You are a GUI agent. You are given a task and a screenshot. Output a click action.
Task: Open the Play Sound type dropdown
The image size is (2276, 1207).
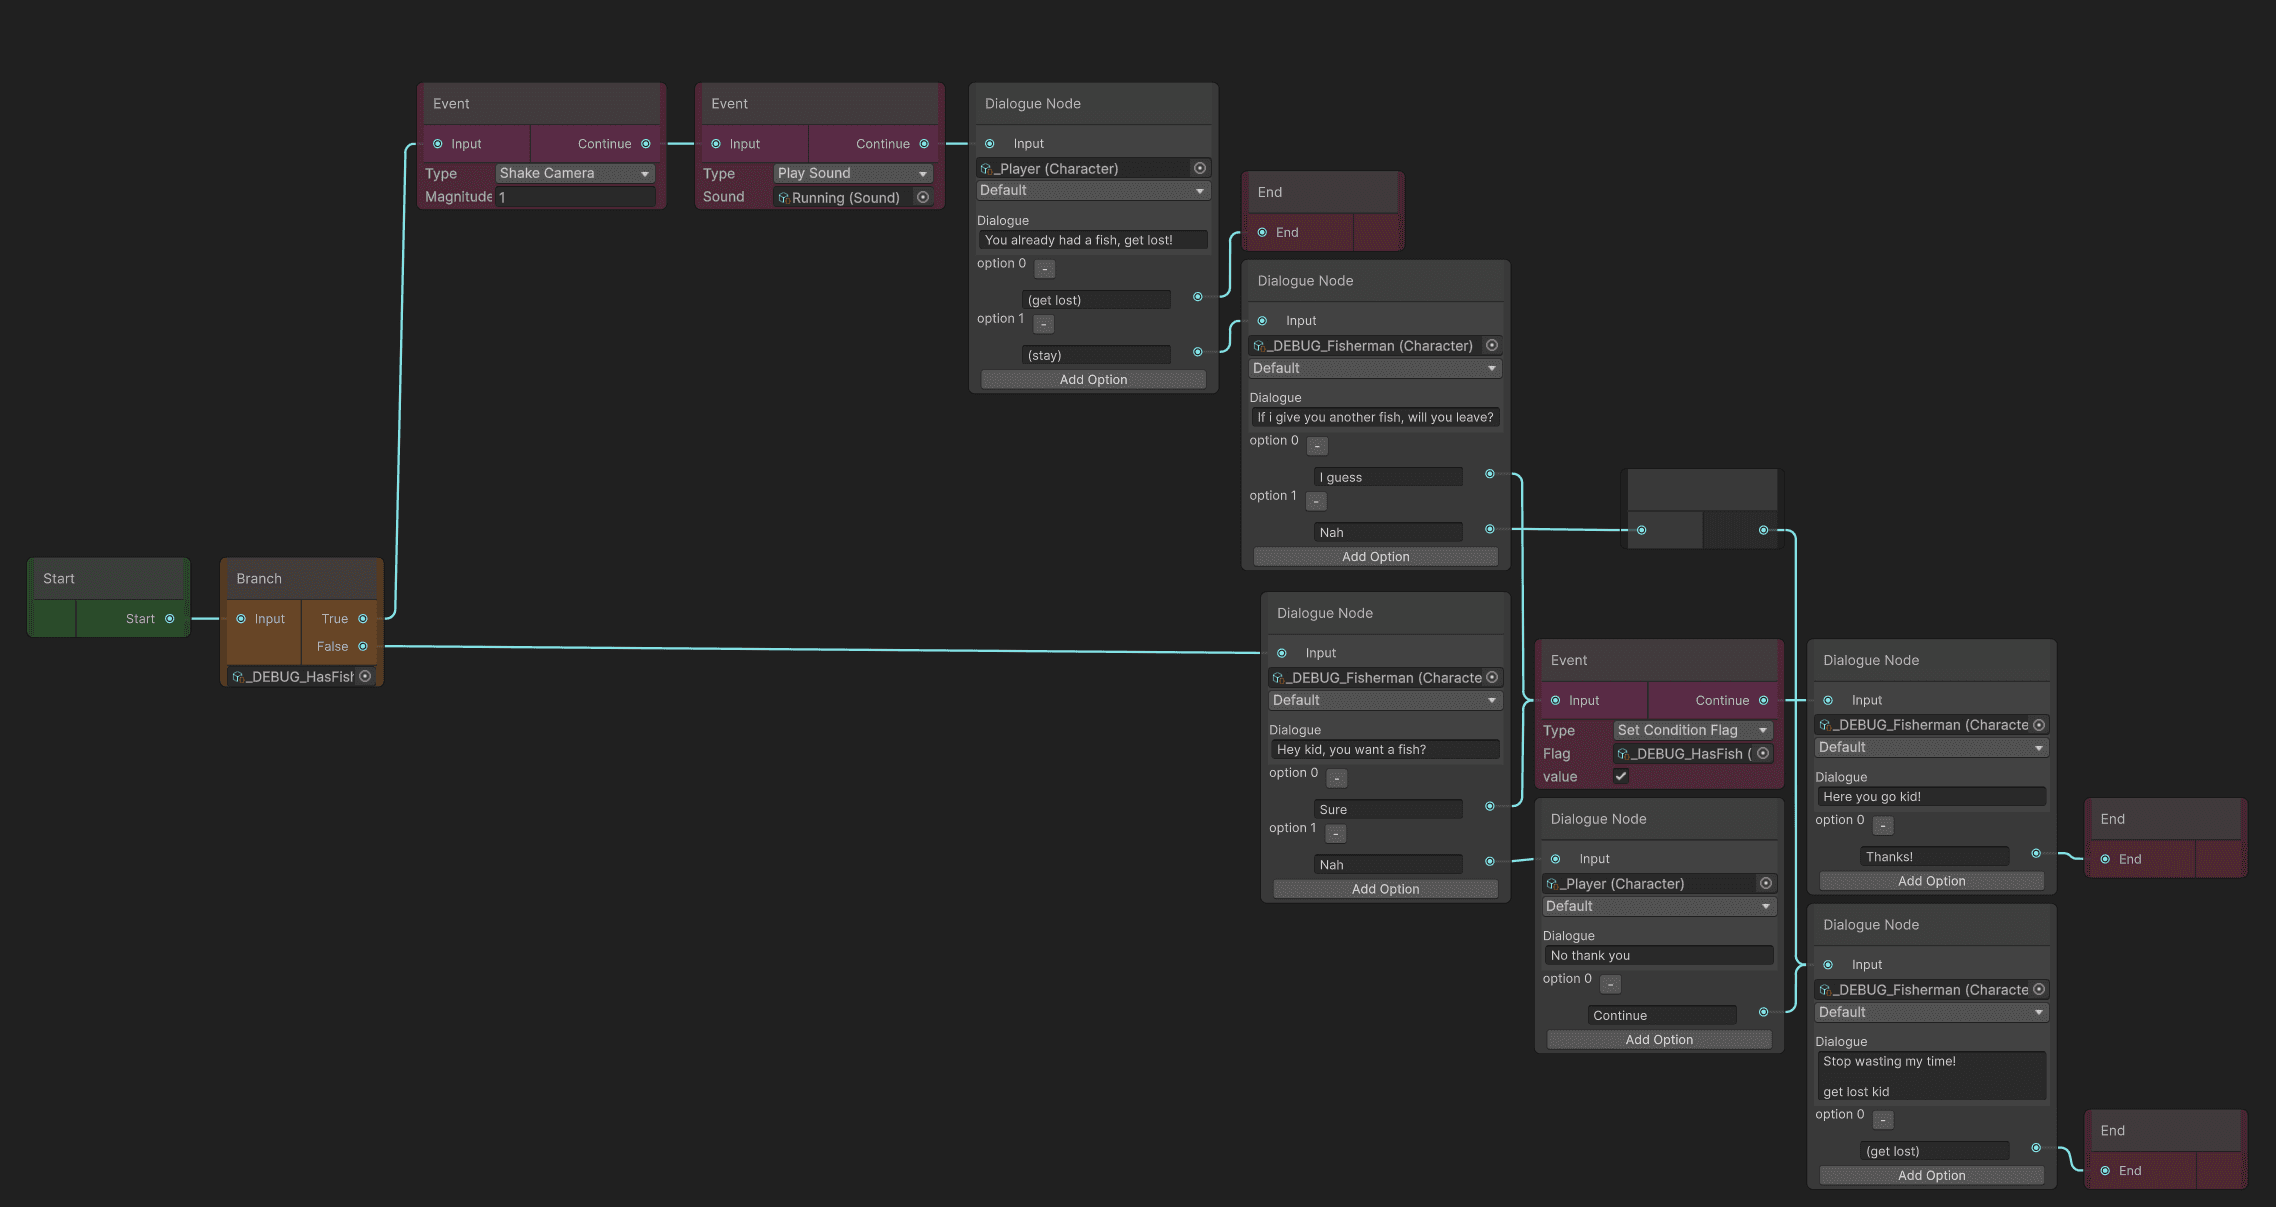click(x=853, y=173)
